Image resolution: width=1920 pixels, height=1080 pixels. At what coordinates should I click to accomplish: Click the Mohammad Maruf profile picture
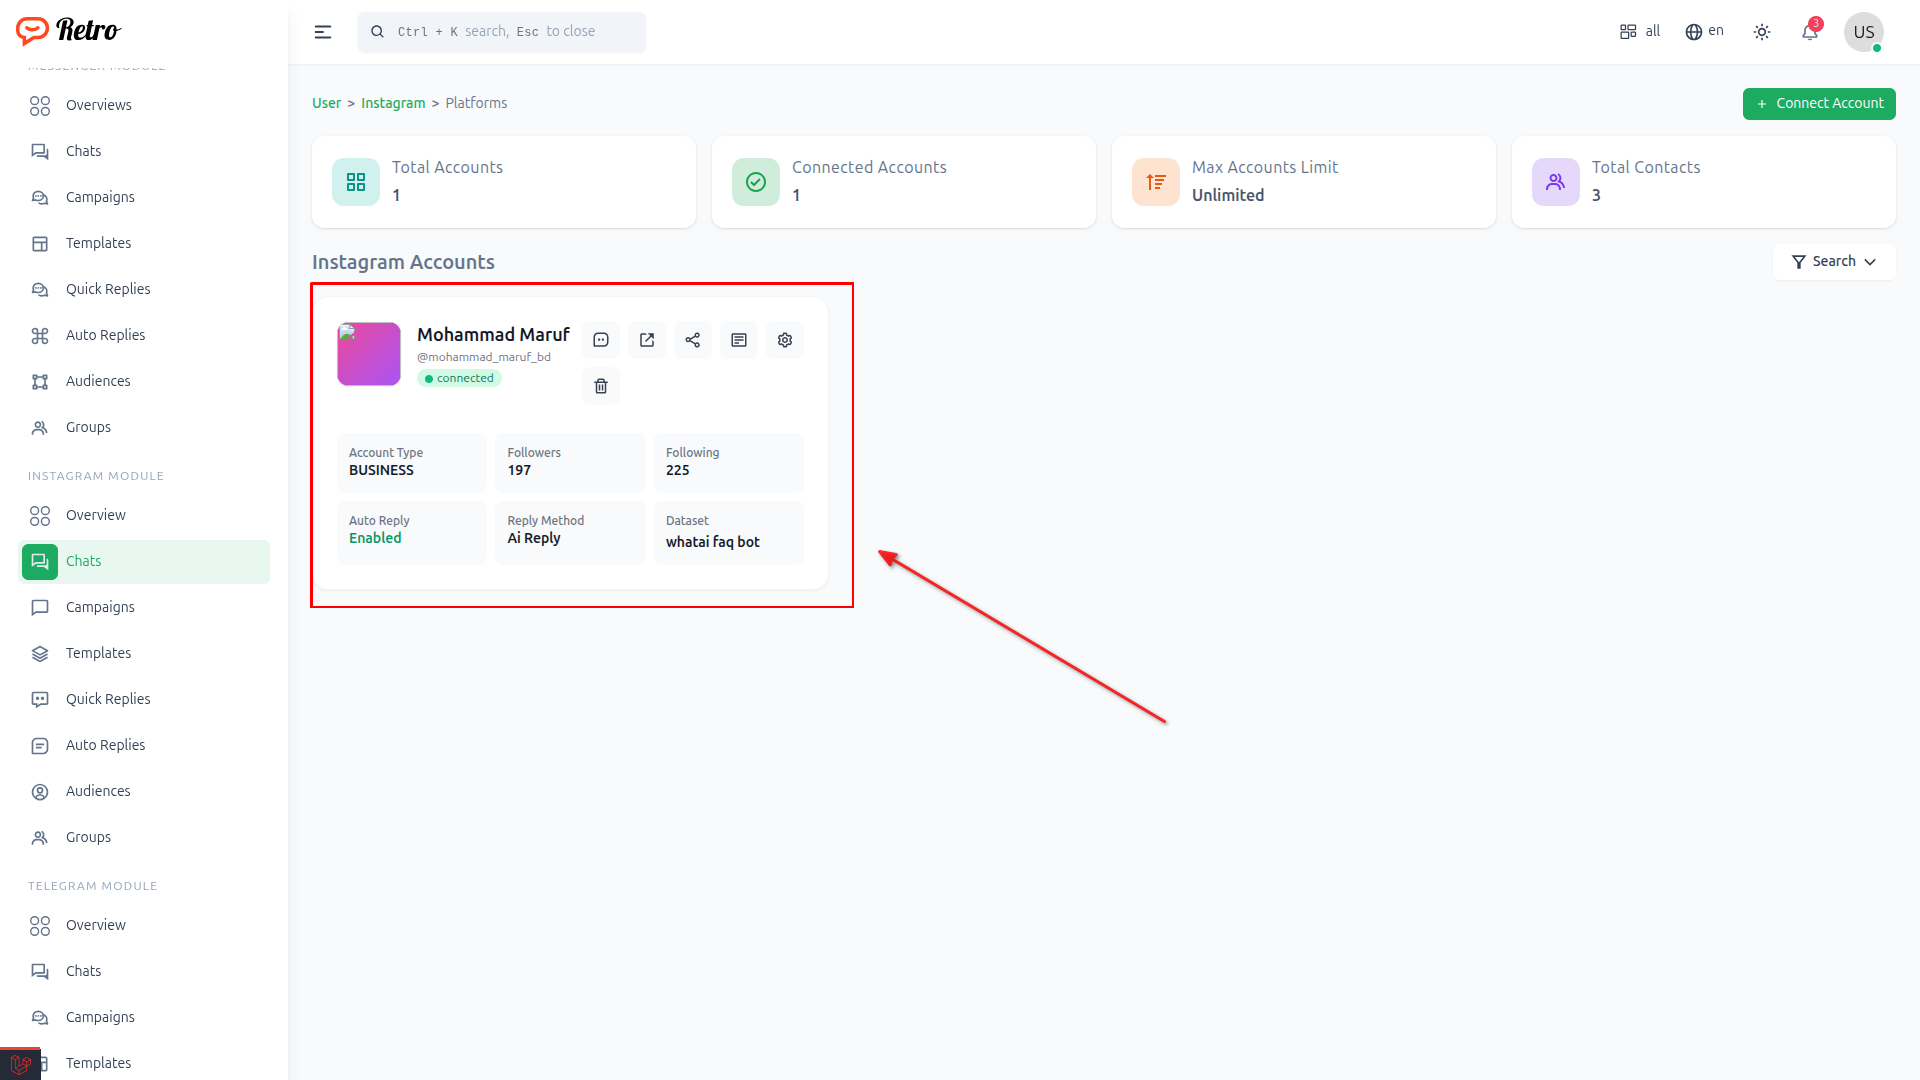click(369, 354)
